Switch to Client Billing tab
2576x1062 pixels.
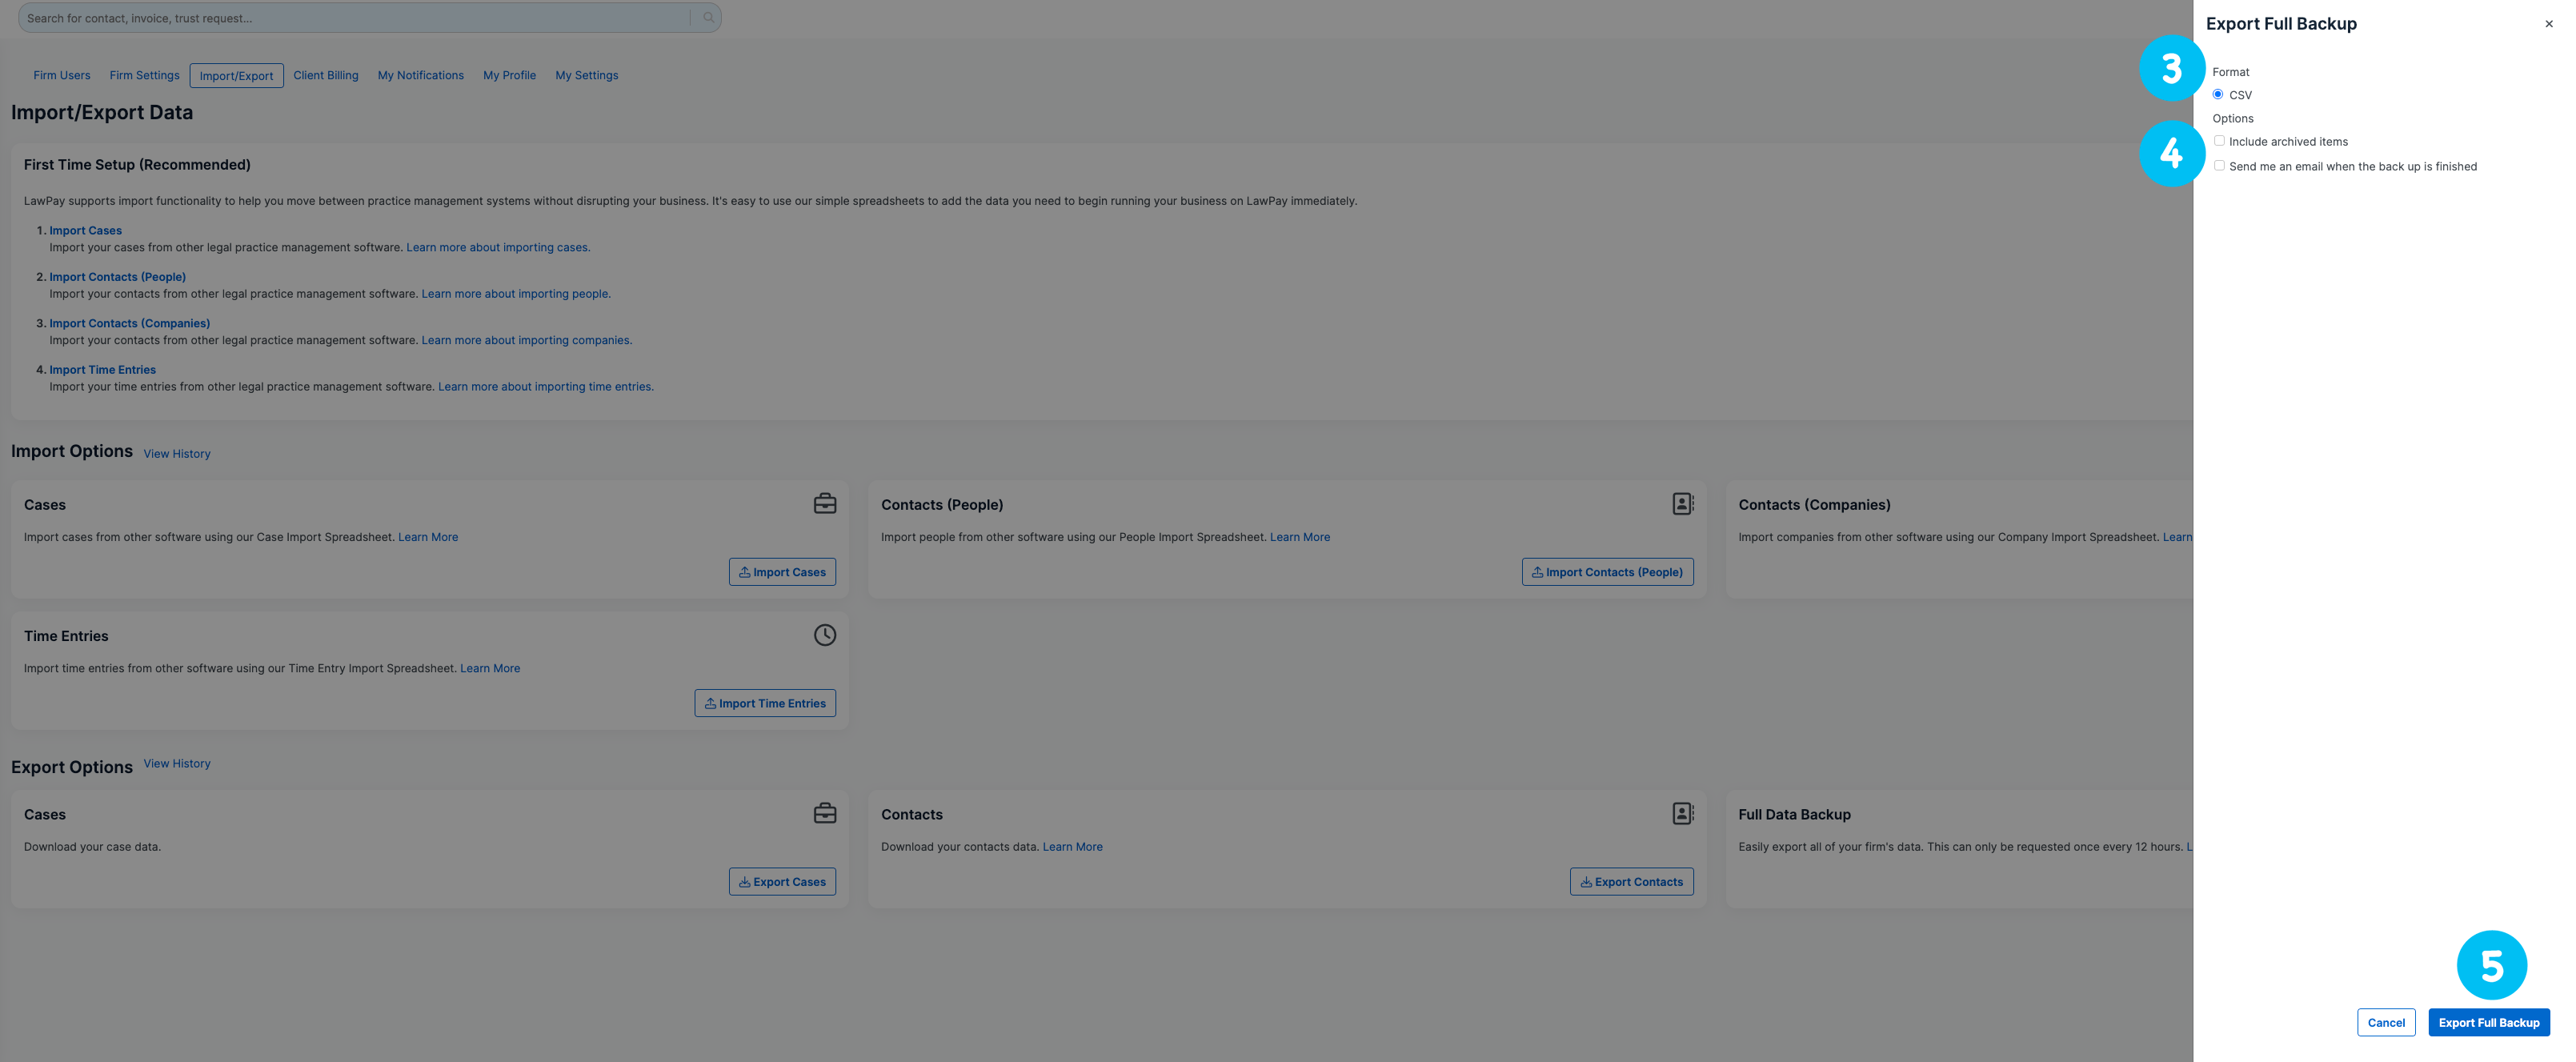(325, 76)
